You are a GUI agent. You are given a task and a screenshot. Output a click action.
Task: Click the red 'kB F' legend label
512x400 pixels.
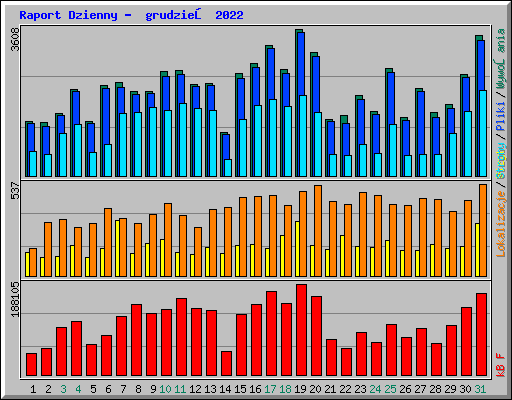pyautogui.click(x=500, y=365)
